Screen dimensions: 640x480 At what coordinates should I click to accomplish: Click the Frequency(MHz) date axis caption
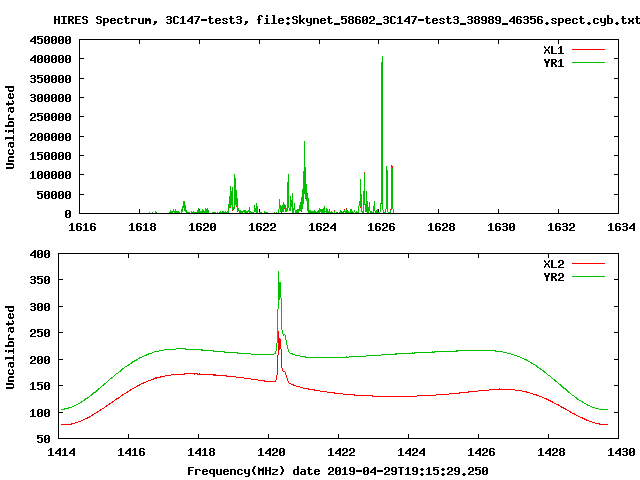[x=338, y=471]
